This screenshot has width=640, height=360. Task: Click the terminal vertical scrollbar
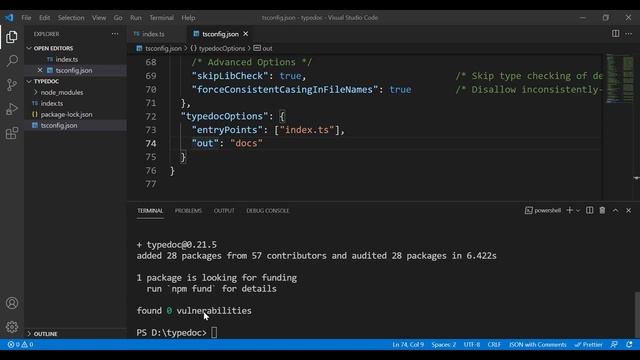[x=637, y=314]
